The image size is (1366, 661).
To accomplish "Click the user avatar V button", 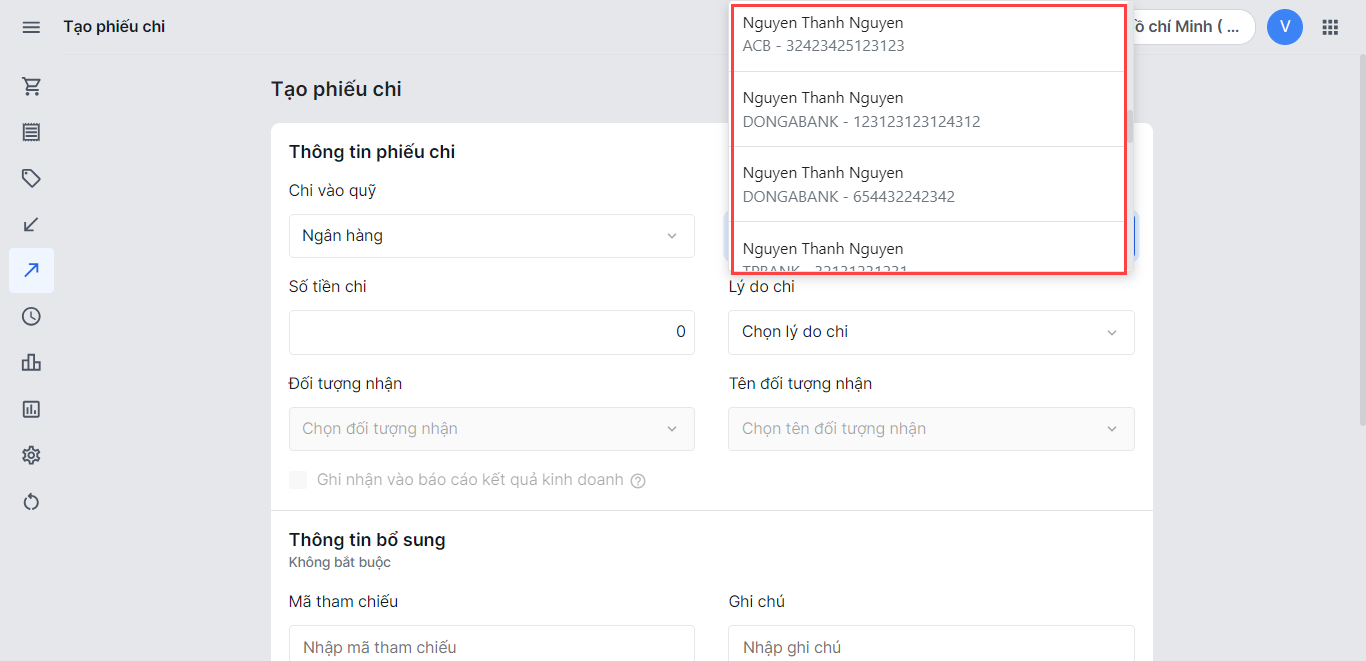I will (1284, 27).
